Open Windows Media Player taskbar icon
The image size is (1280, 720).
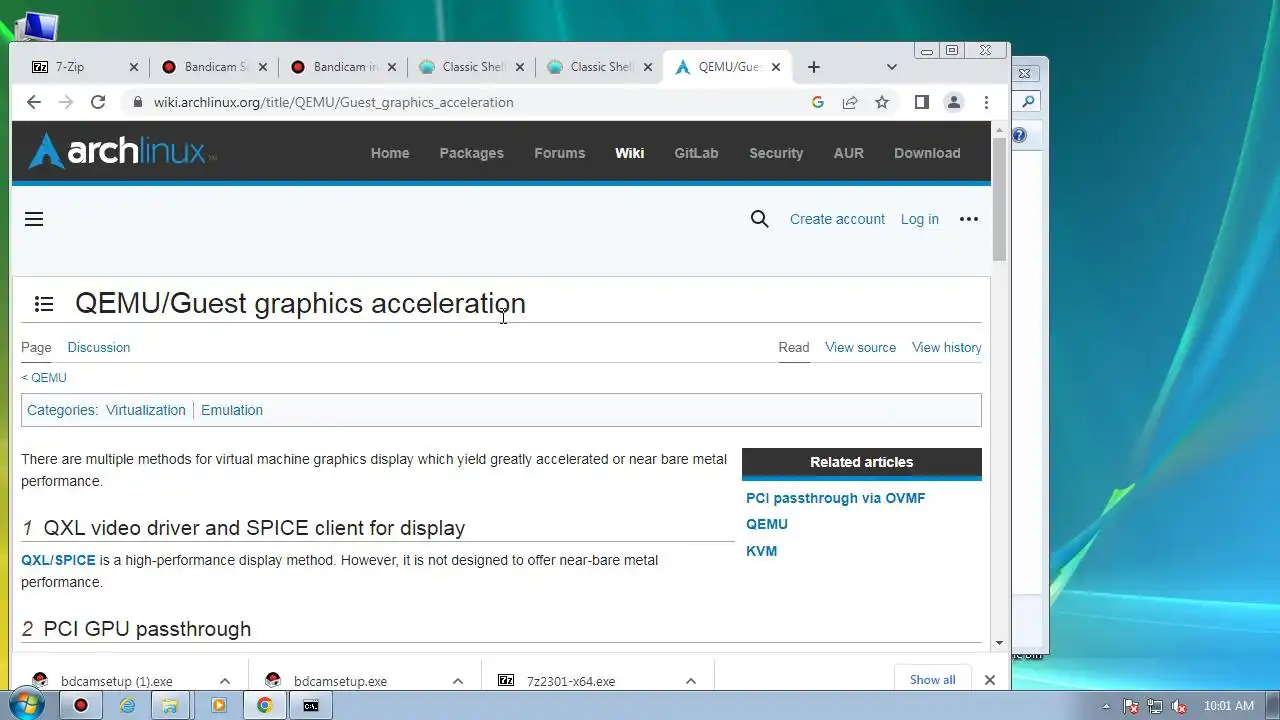click(218, 705)
